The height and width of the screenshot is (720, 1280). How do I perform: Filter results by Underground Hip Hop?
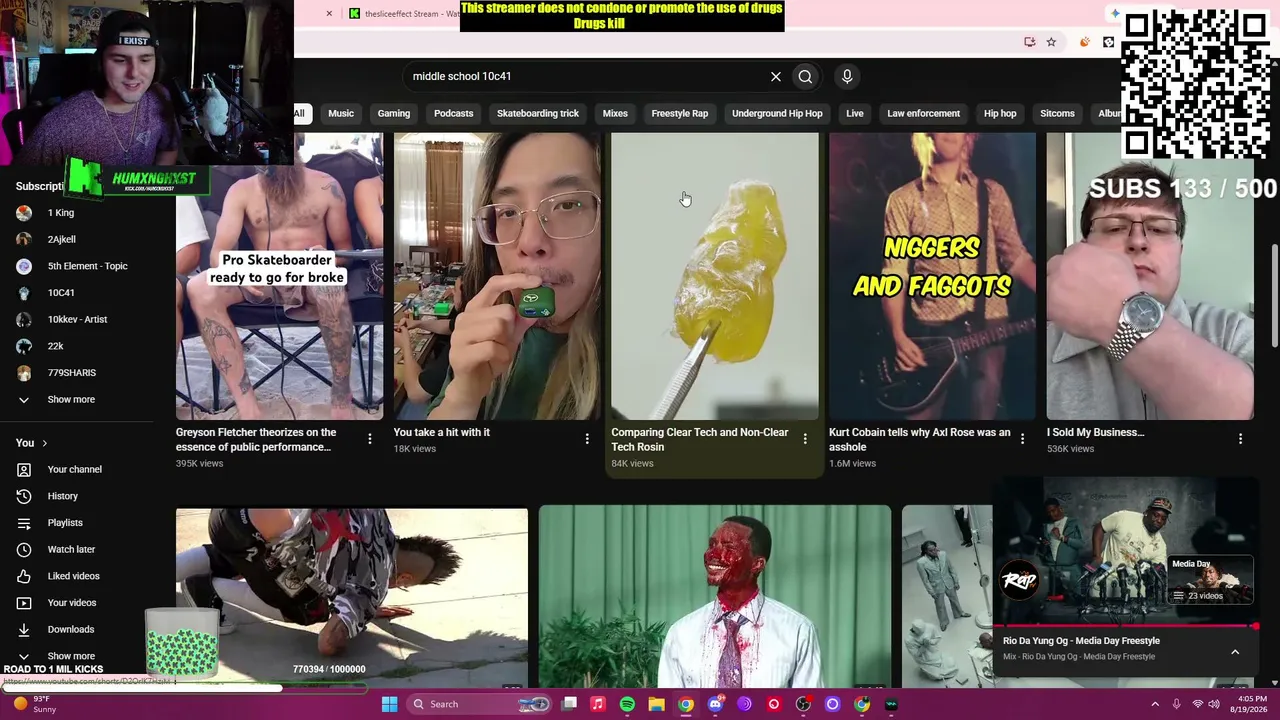(x=777, y=113)
